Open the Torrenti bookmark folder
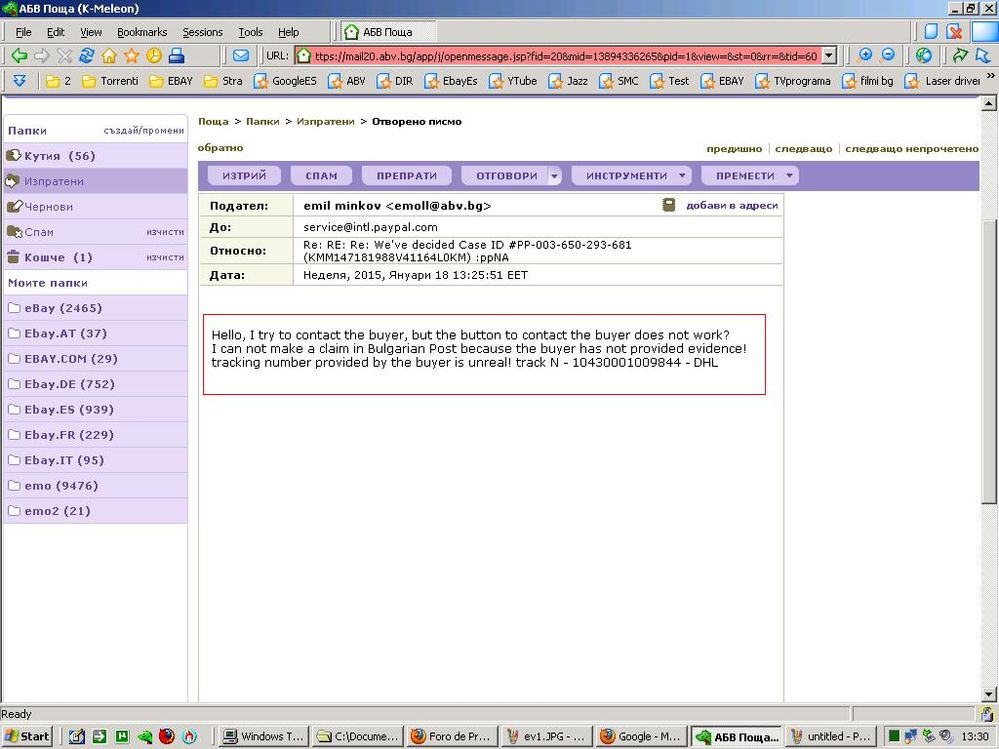This screenshot has height=749, width=999. pyautogui.click(x=110, y=81)
